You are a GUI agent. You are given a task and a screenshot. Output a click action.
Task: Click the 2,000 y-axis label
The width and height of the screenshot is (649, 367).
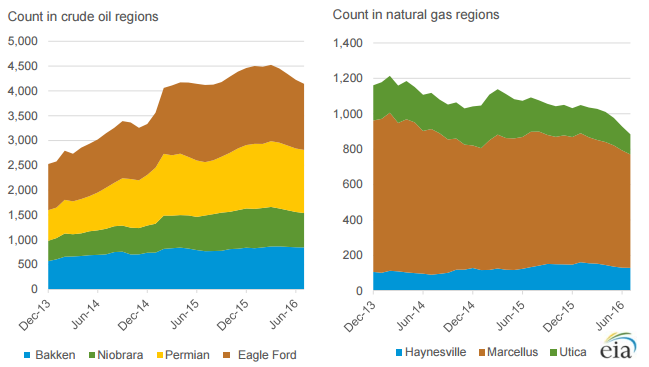(x=23, y=190)
